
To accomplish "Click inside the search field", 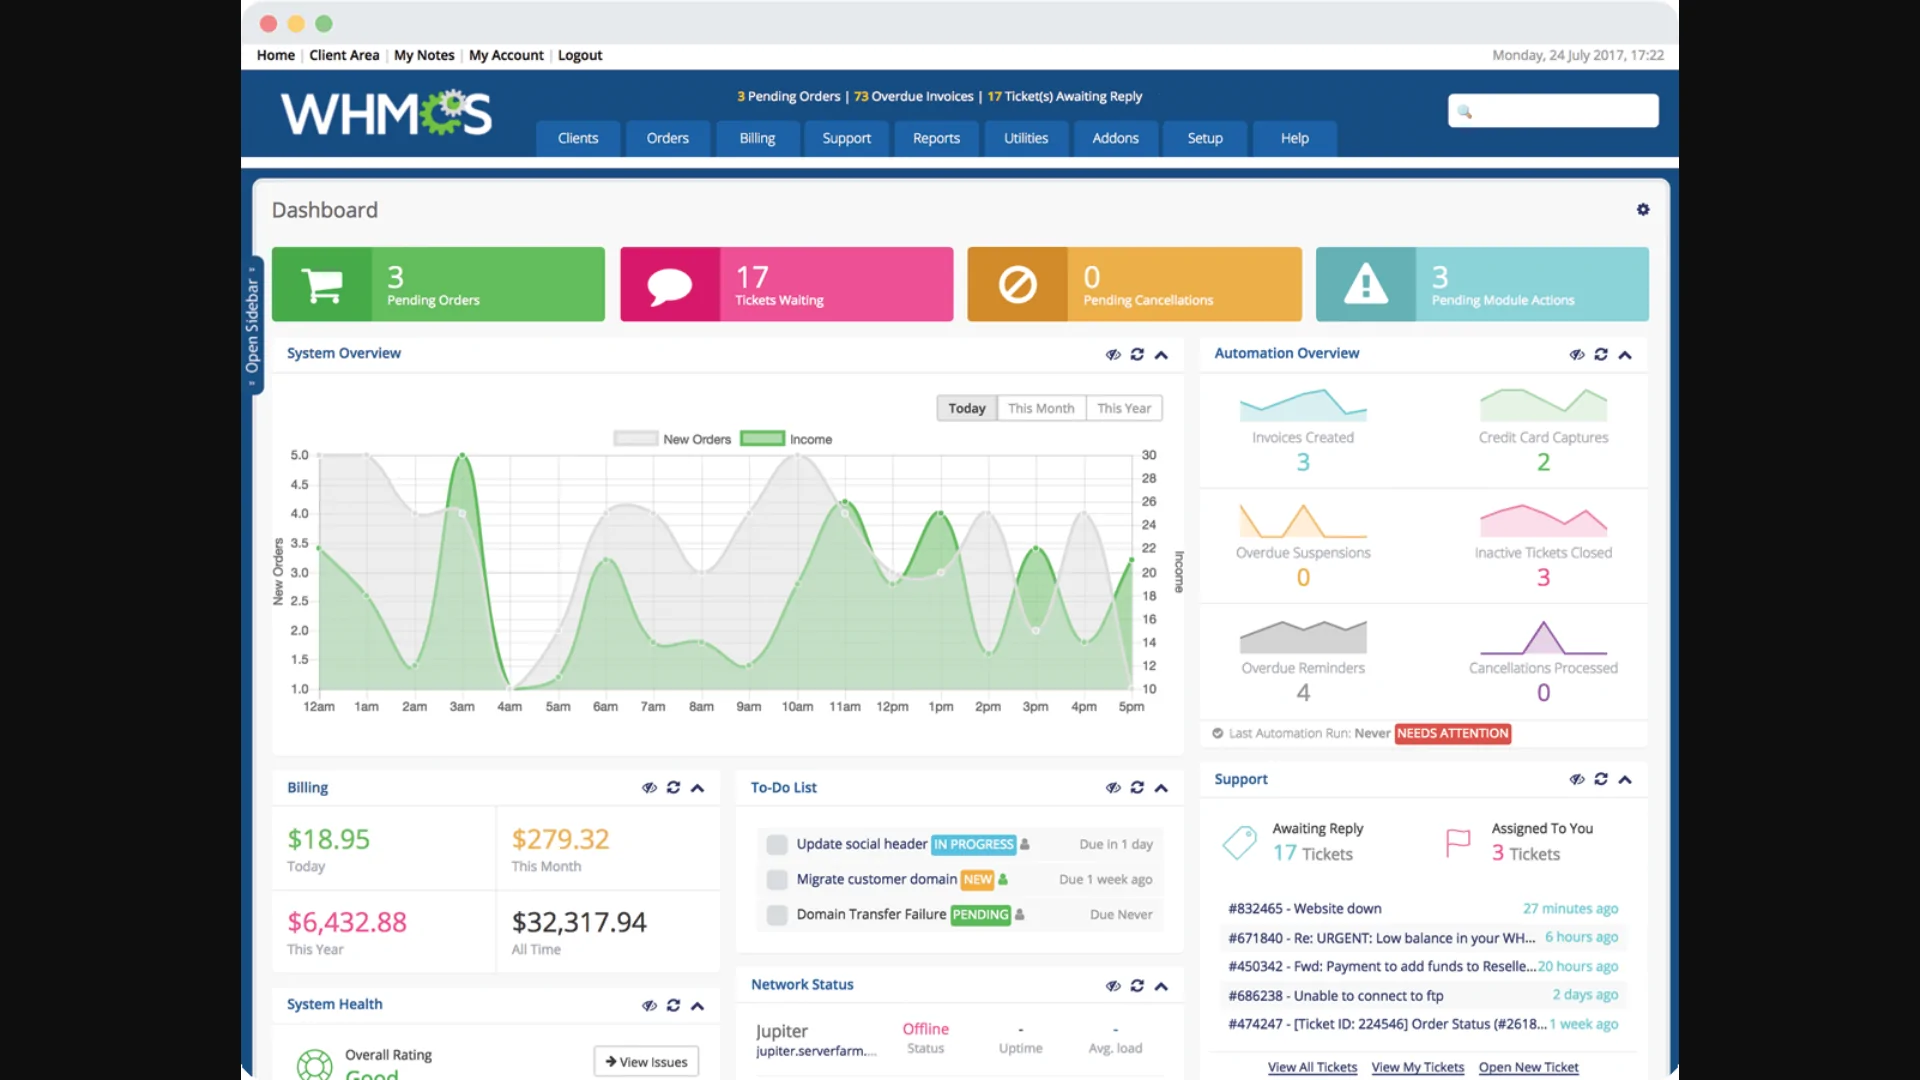I will [x=1552, y=110].
